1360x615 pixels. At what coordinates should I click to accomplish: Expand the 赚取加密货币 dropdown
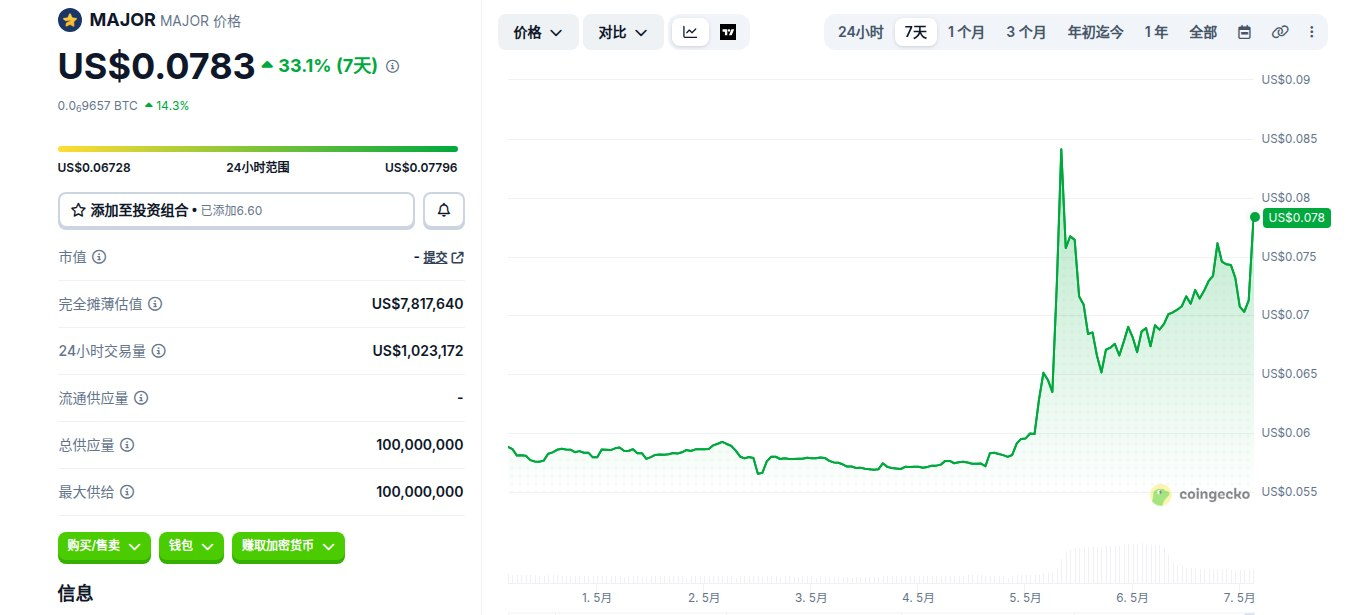(x=288, y=546)
